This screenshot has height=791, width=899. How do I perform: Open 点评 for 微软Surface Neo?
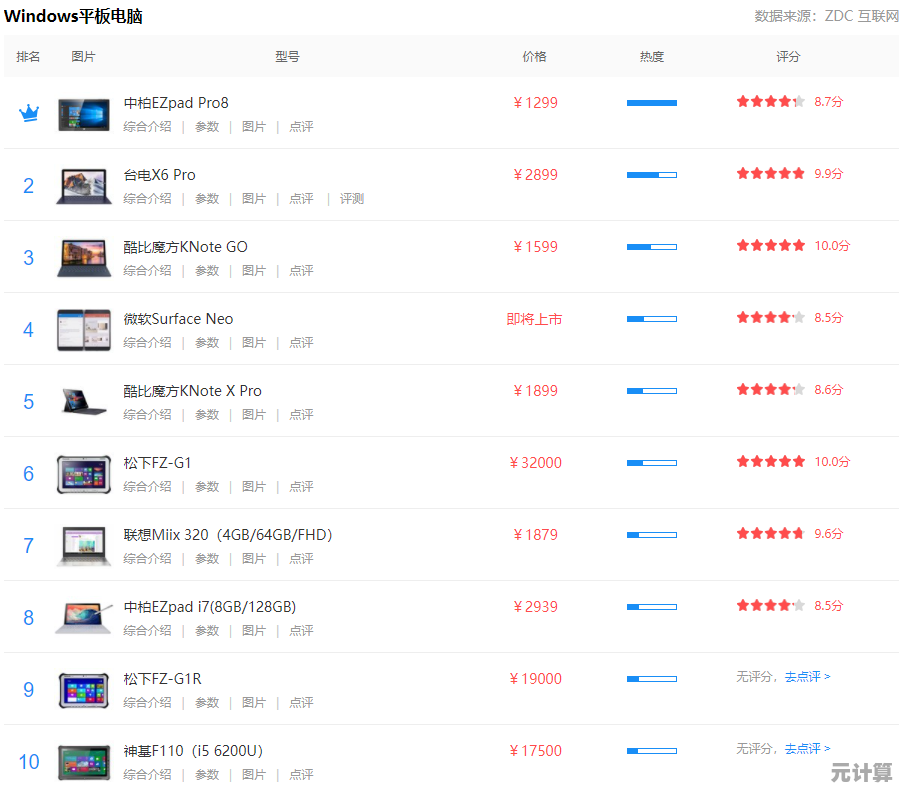pos(301,343)
